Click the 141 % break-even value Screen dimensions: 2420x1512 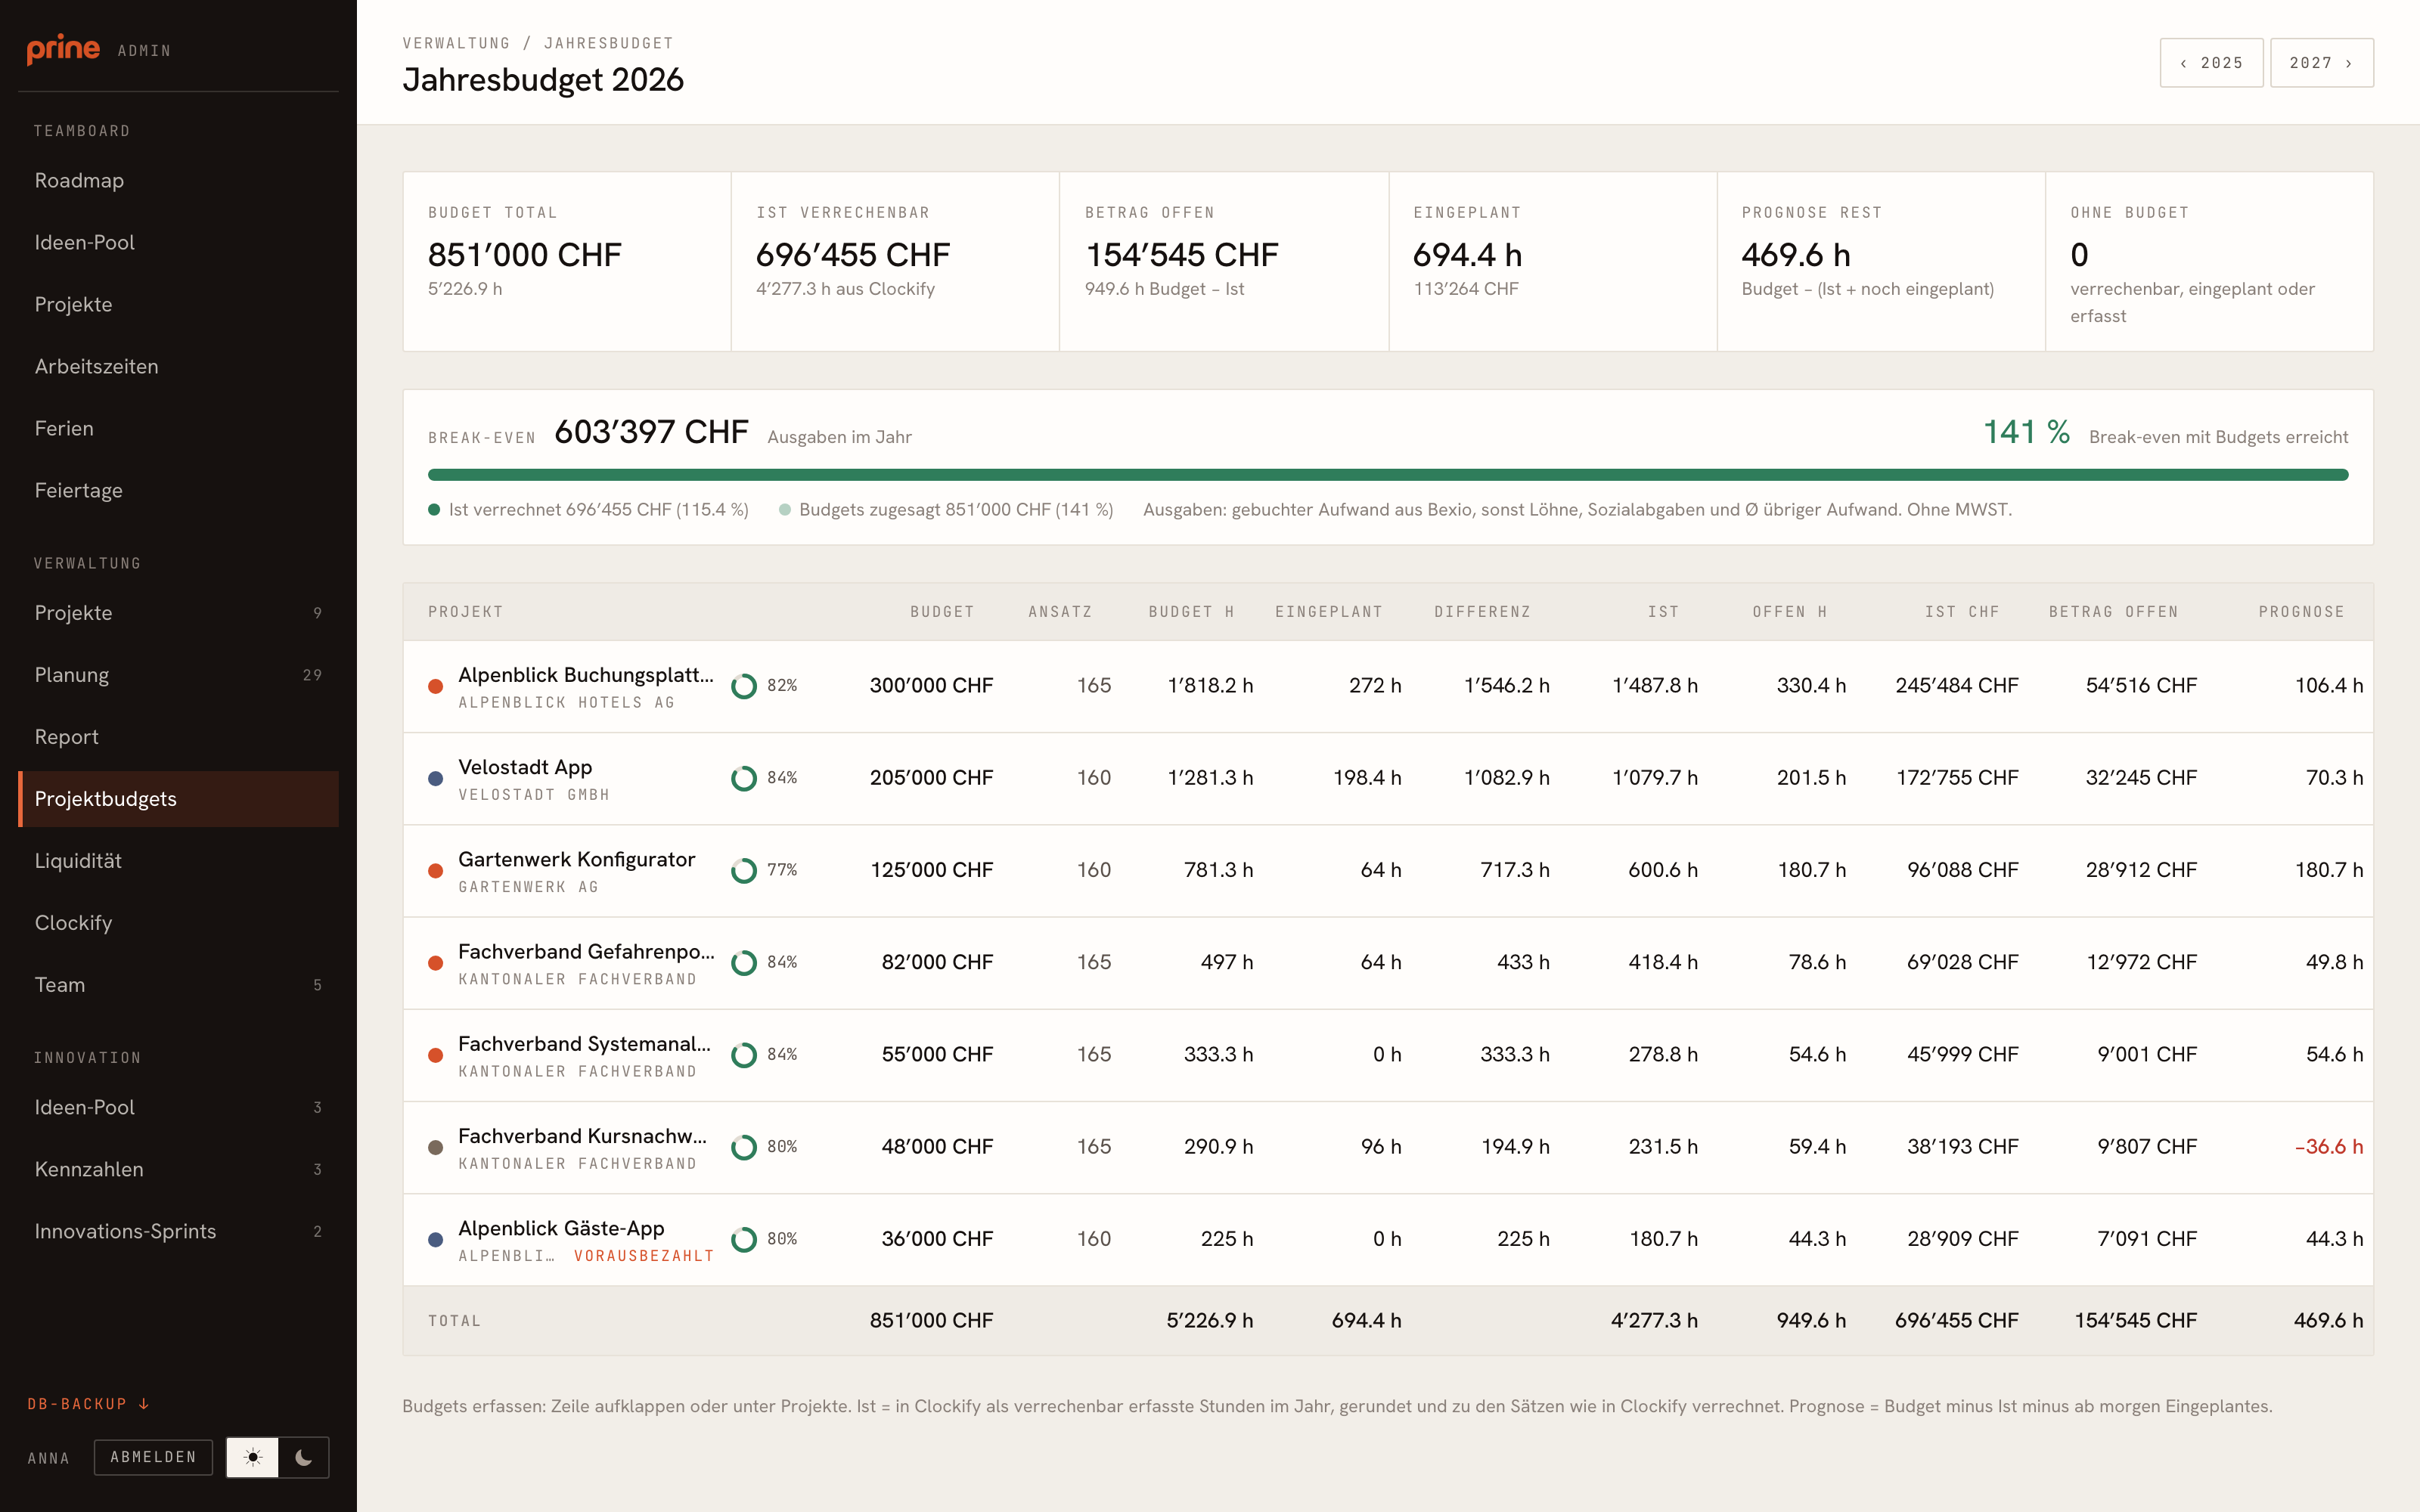[2027, 432]
